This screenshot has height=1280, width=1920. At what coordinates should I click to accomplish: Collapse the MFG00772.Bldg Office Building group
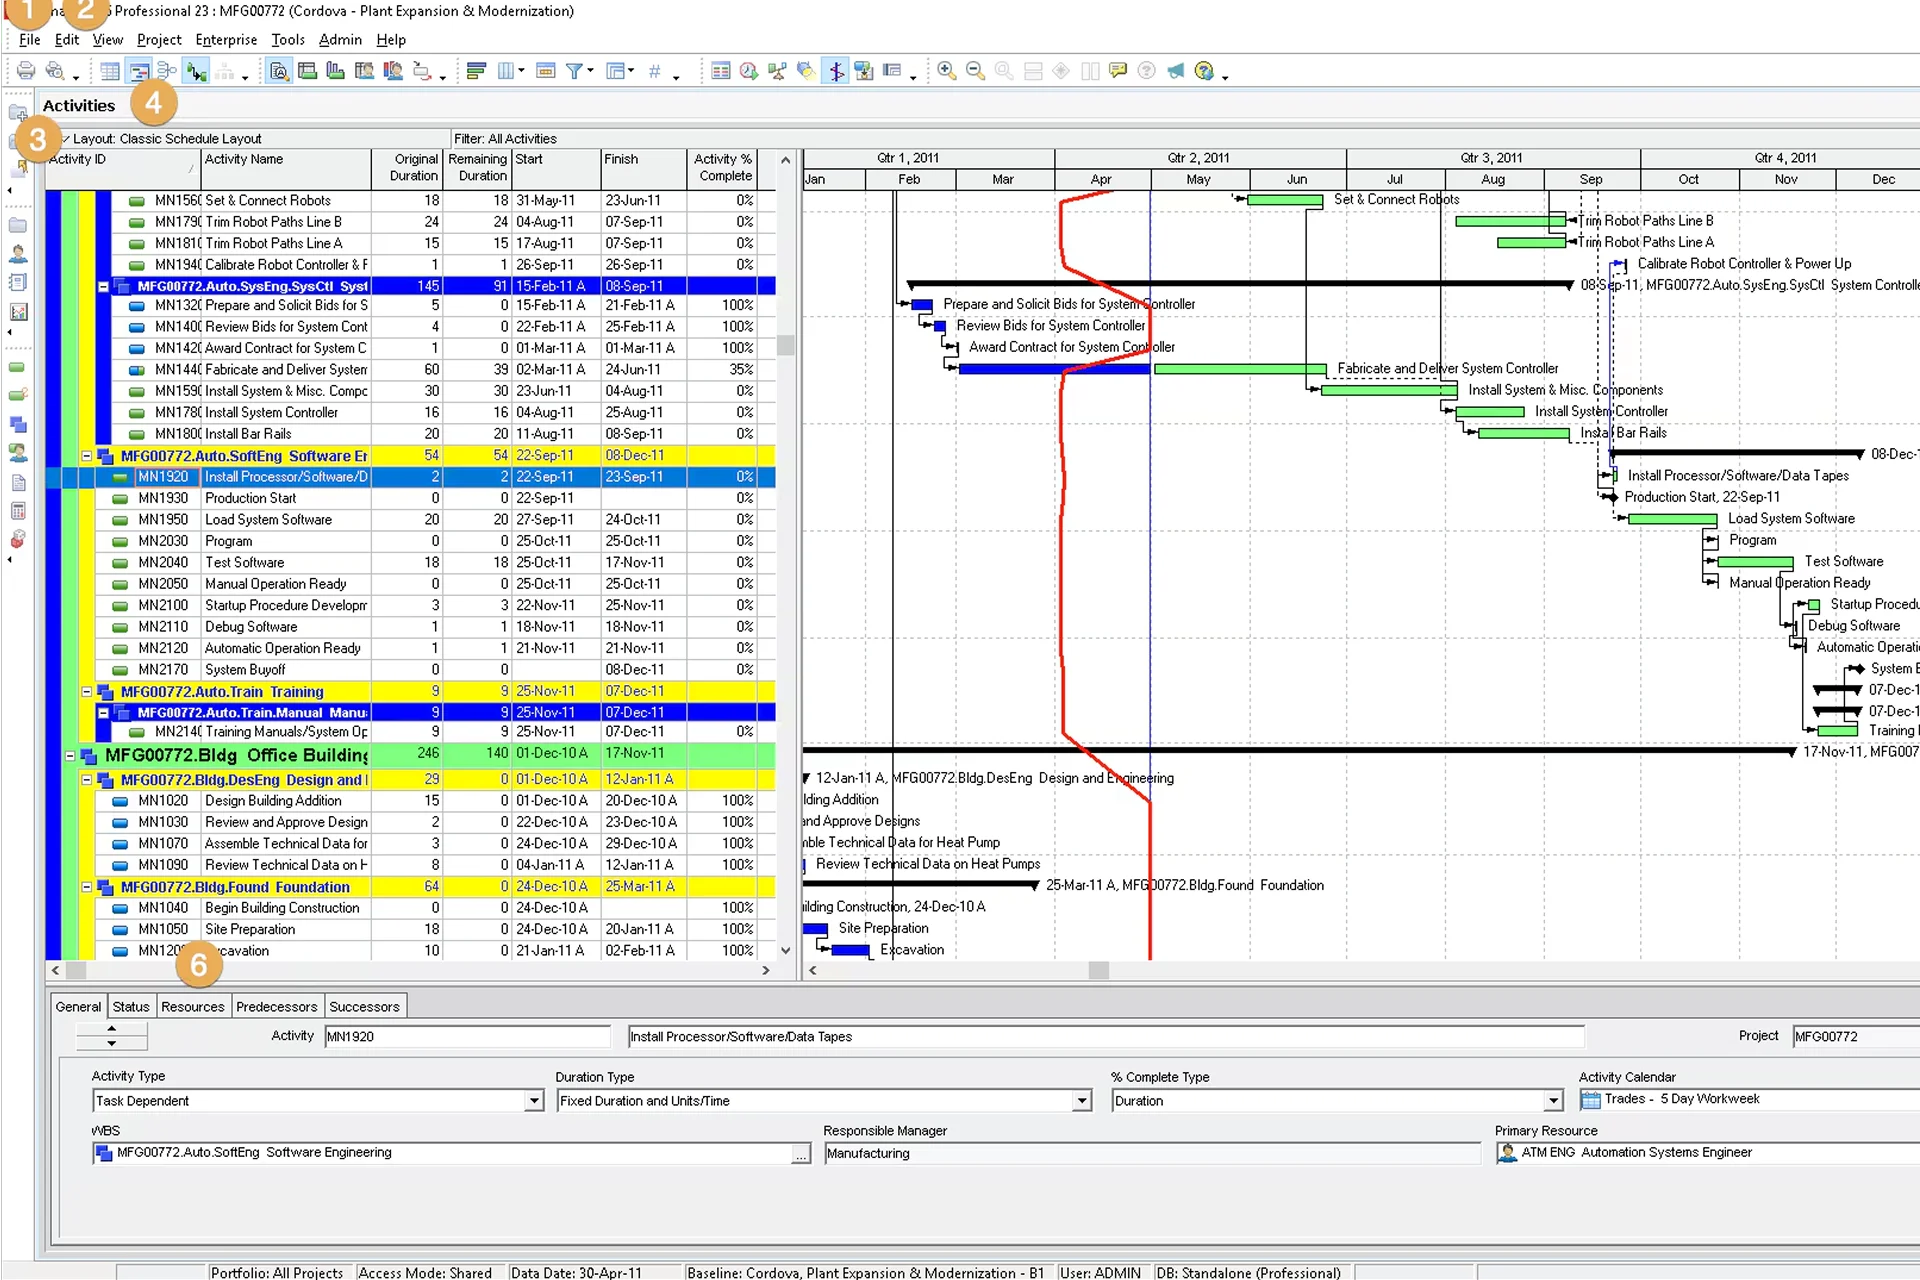click(70, 756)
